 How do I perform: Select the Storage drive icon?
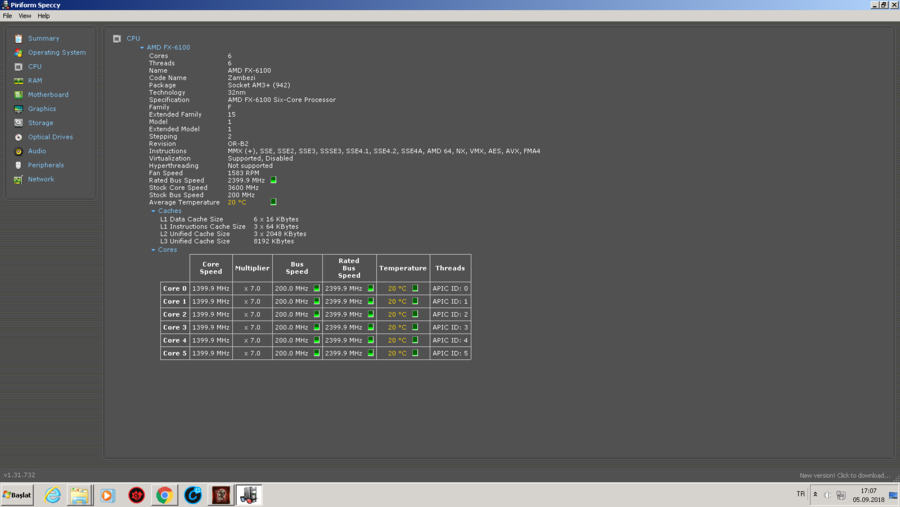(18, 123)
